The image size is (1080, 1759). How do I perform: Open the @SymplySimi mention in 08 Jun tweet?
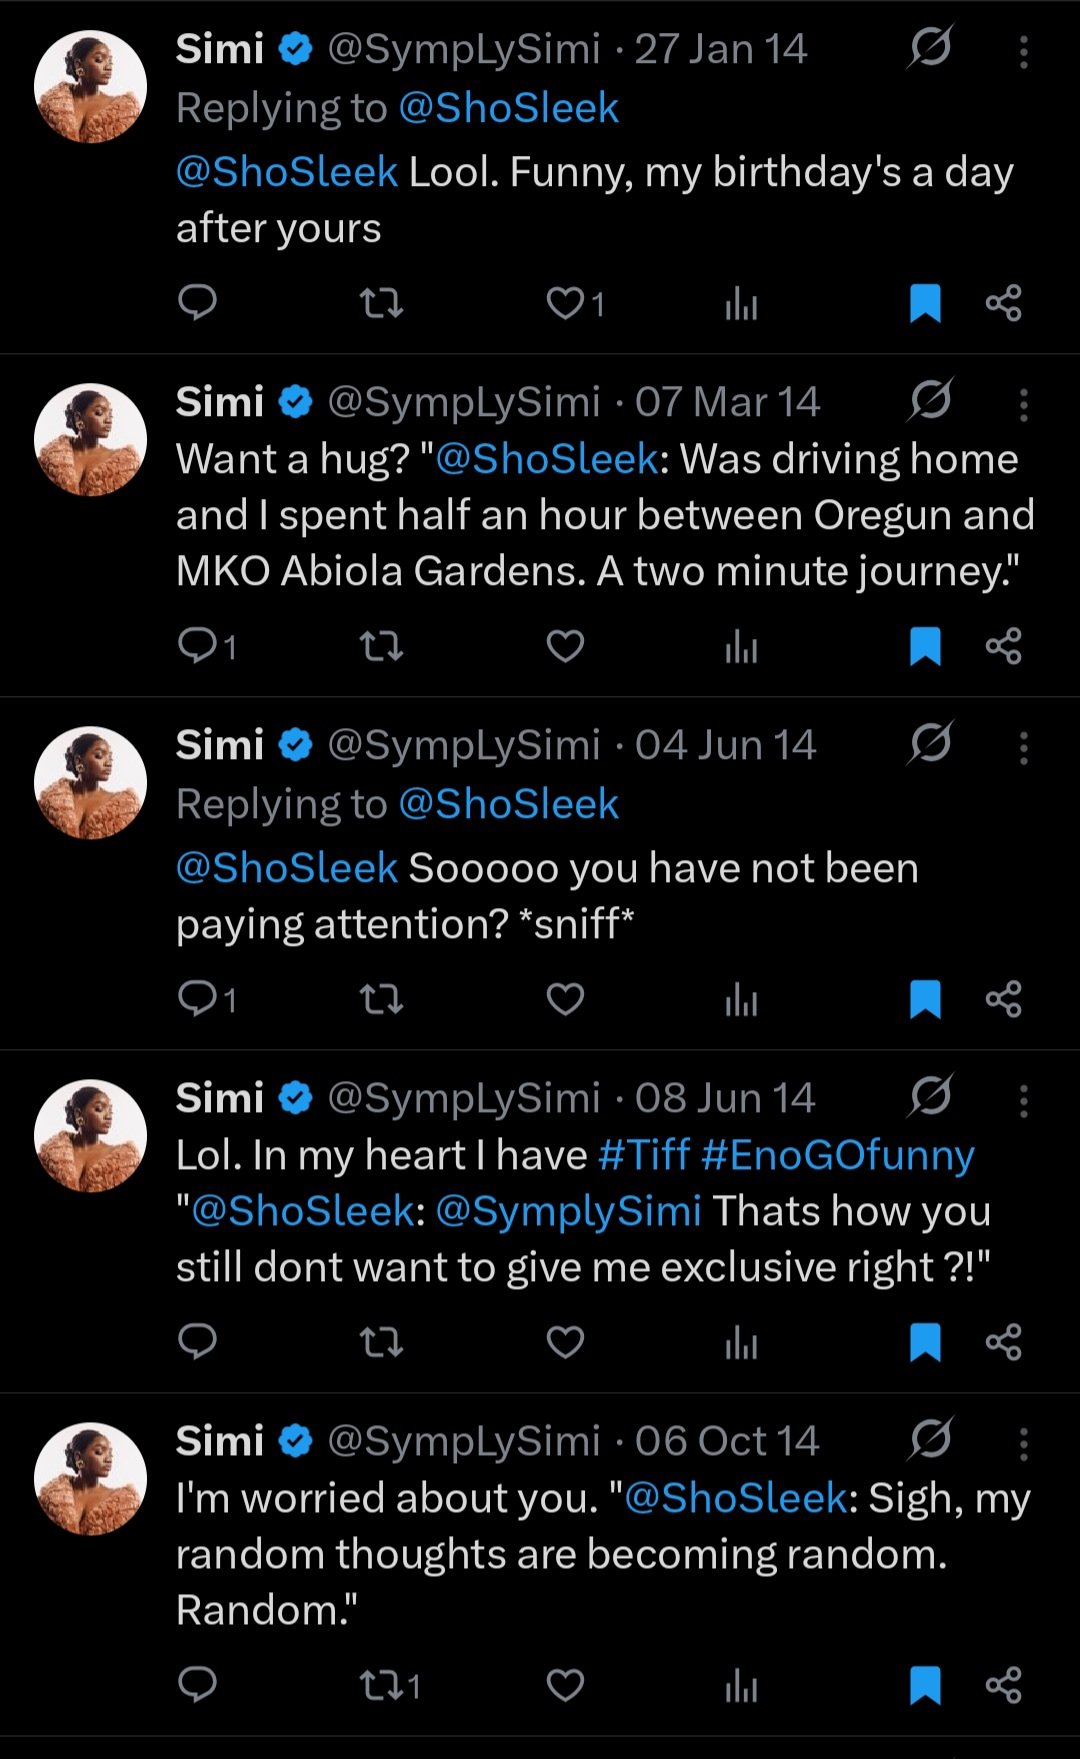pos(568,1211)
